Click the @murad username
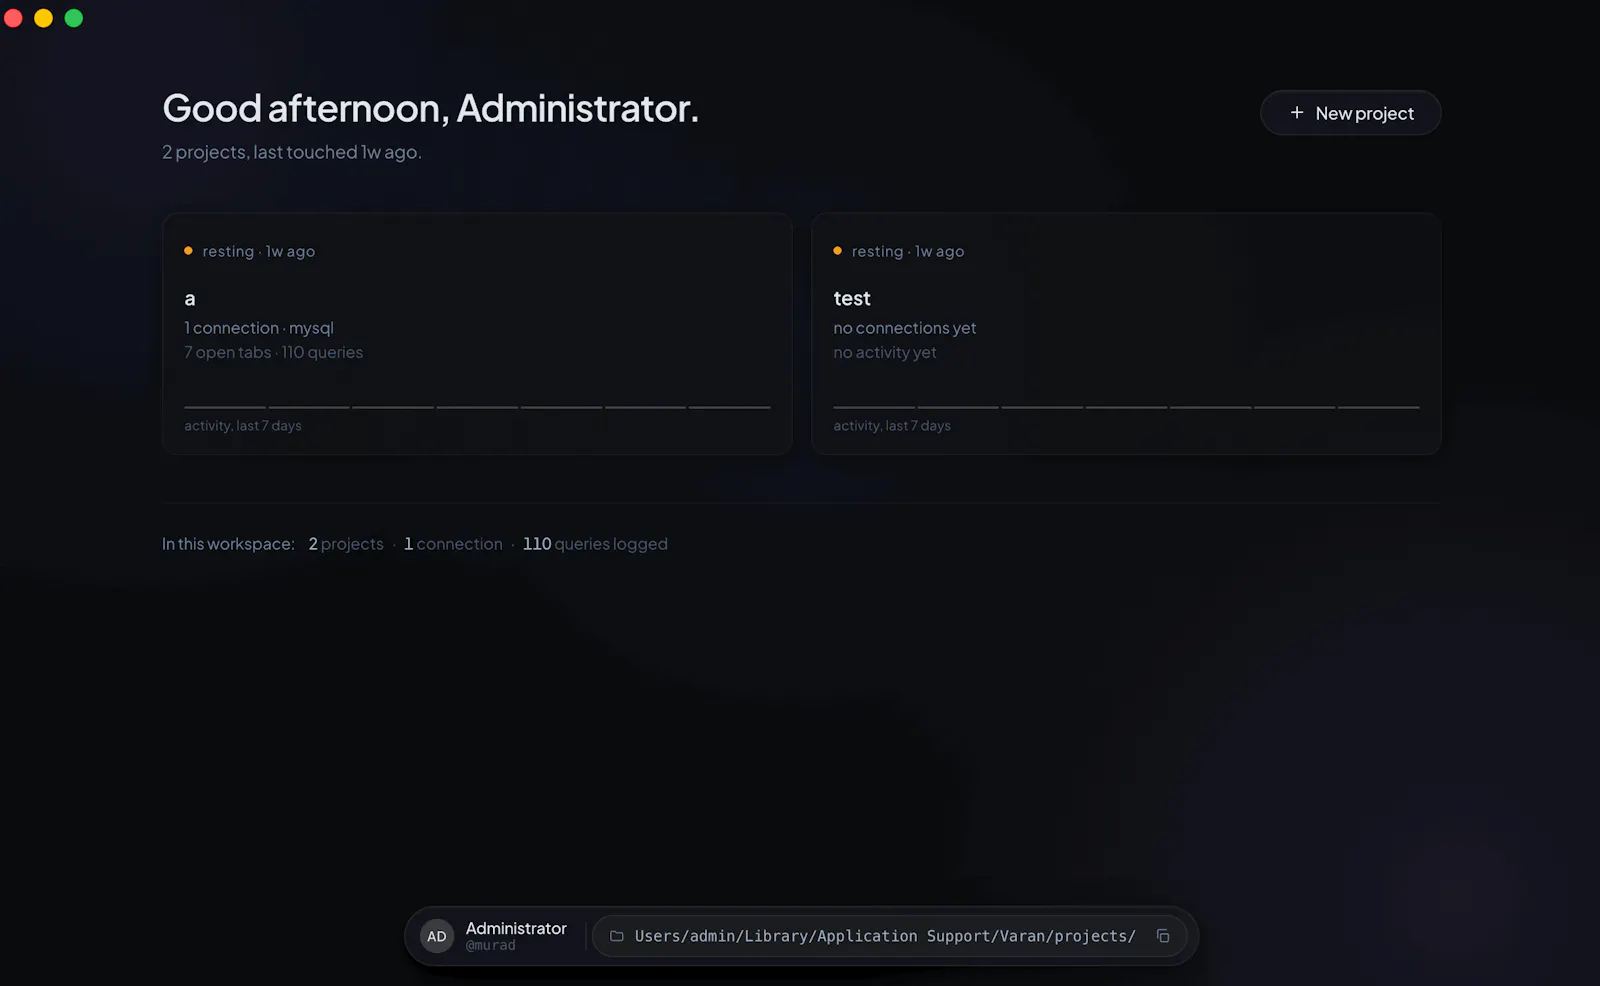Viewport: 1600px width, 986px height. [x=491, y=946]
